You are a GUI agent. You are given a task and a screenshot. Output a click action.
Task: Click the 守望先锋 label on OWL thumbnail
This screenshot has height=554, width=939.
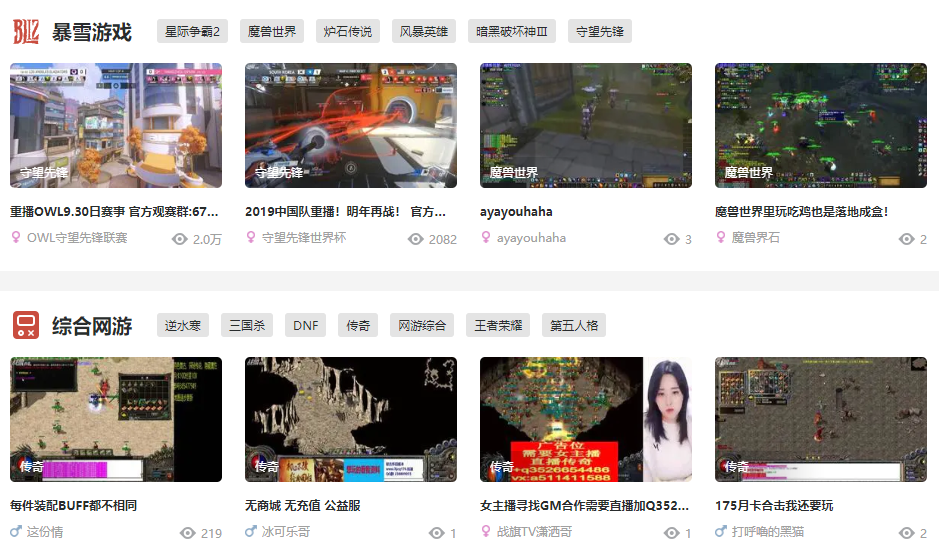tap(44, 172)
